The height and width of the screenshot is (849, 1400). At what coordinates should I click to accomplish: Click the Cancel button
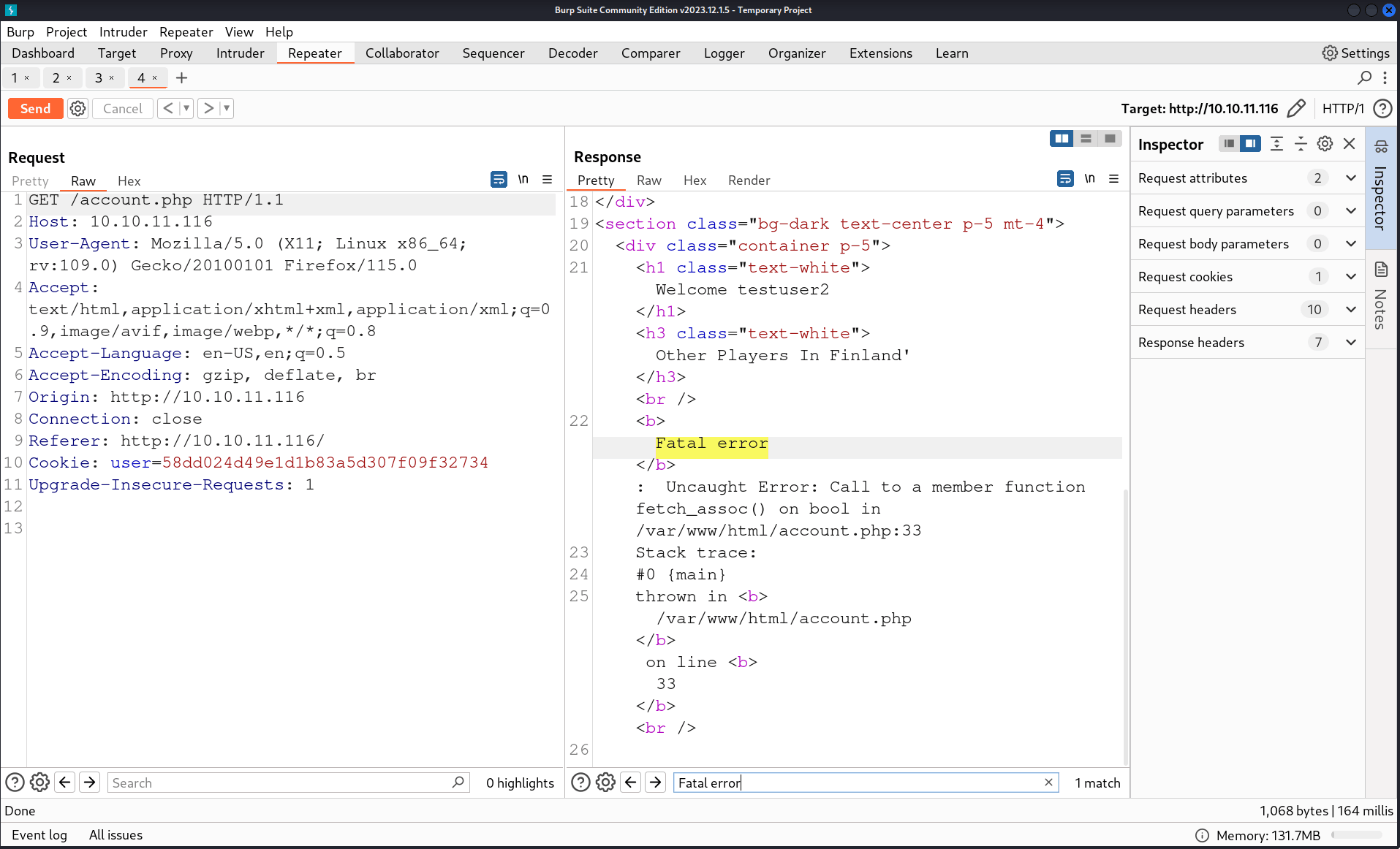(x=123, y=108)
